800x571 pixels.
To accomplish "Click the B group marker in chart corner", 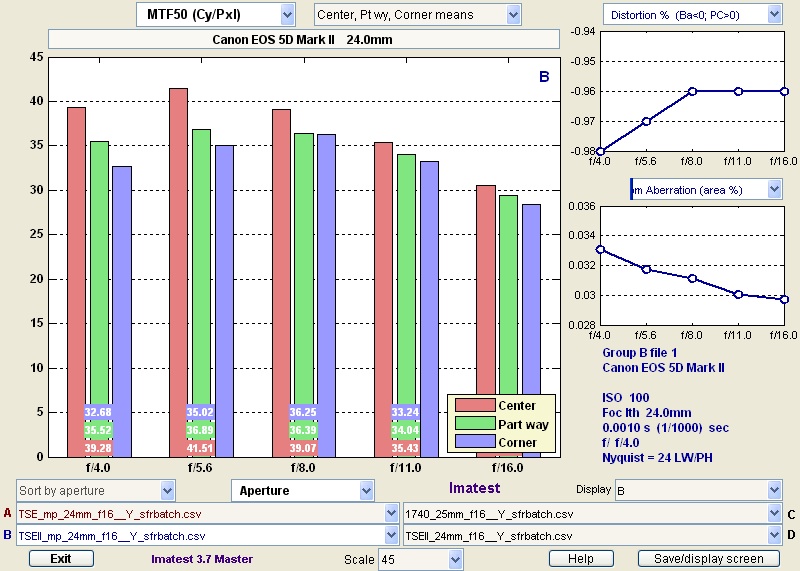I will coord(544,77).
